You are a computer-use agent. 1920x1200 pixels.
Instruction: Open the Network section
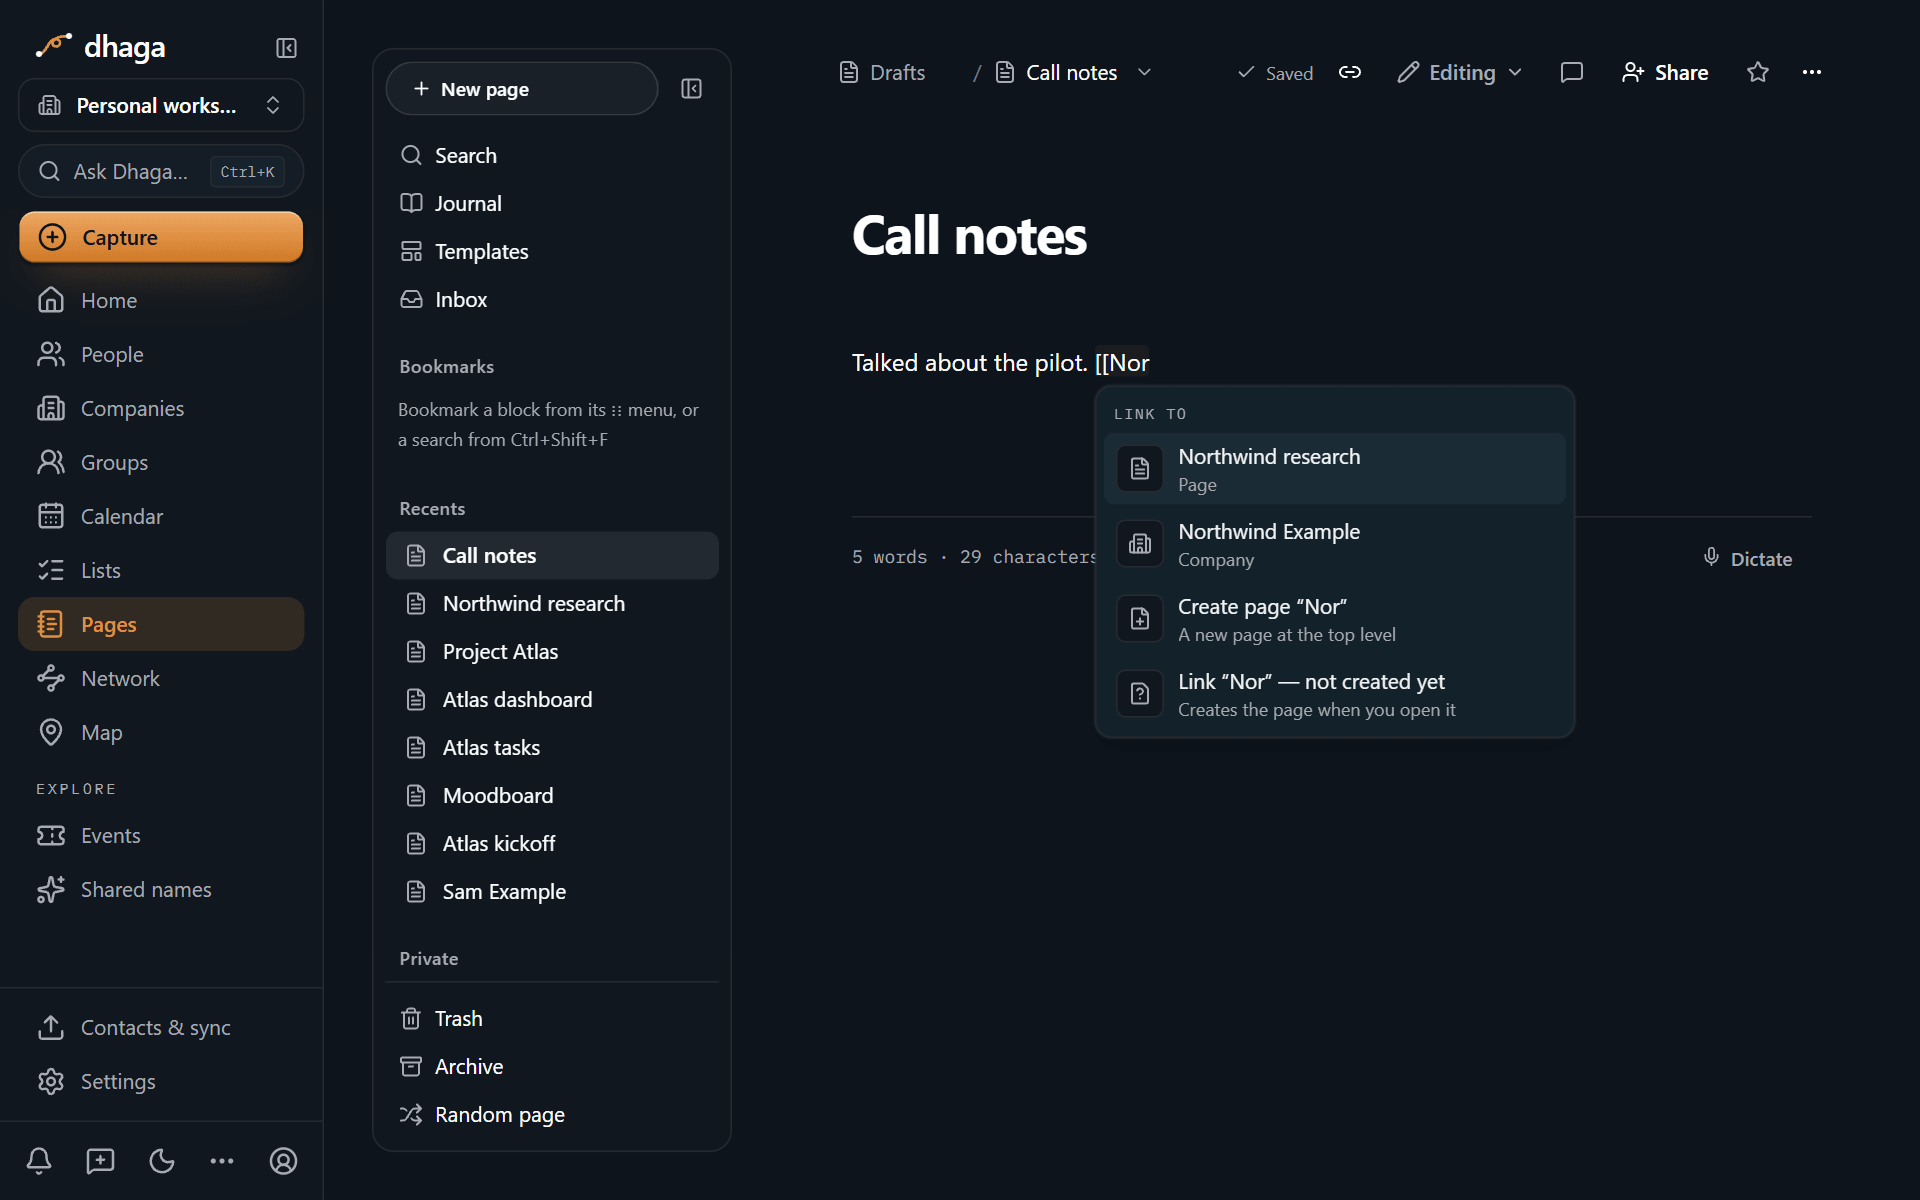click(x=161, y=678)
